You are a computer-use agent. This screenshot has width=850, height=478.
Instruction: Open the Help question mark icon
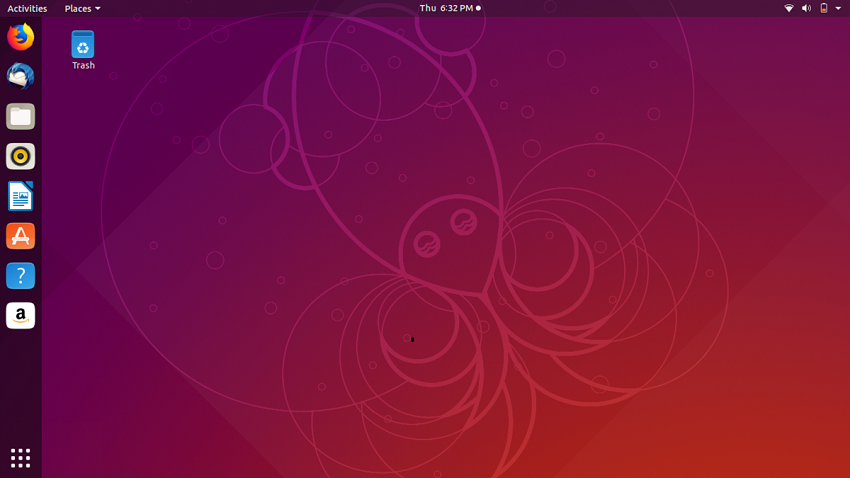pos(20,276)
